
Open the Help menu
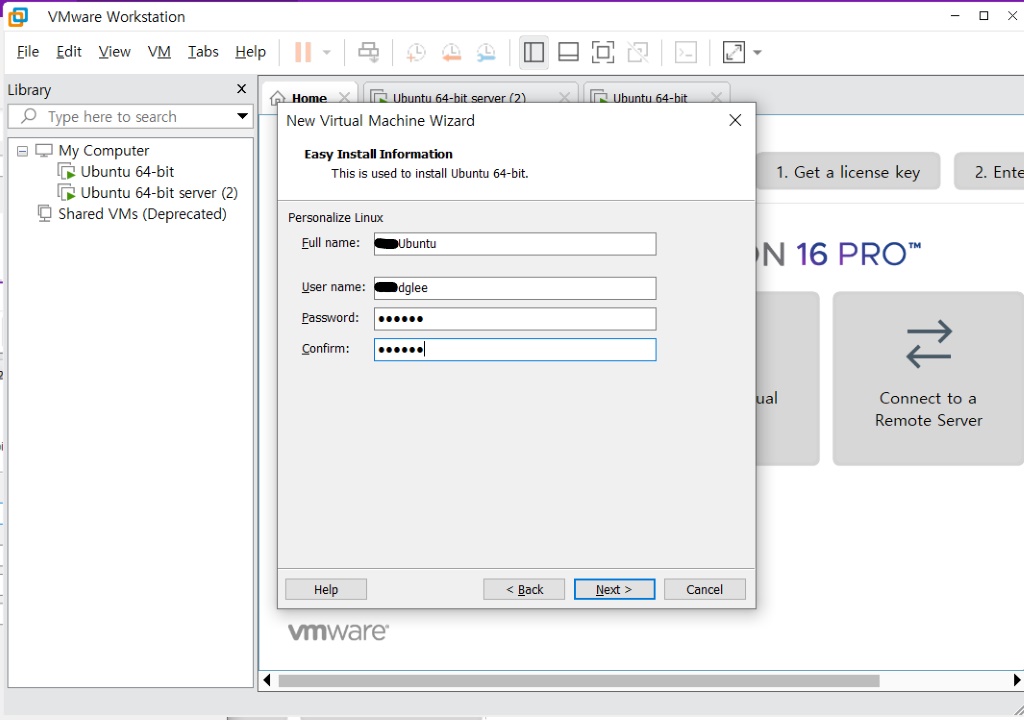250,52
